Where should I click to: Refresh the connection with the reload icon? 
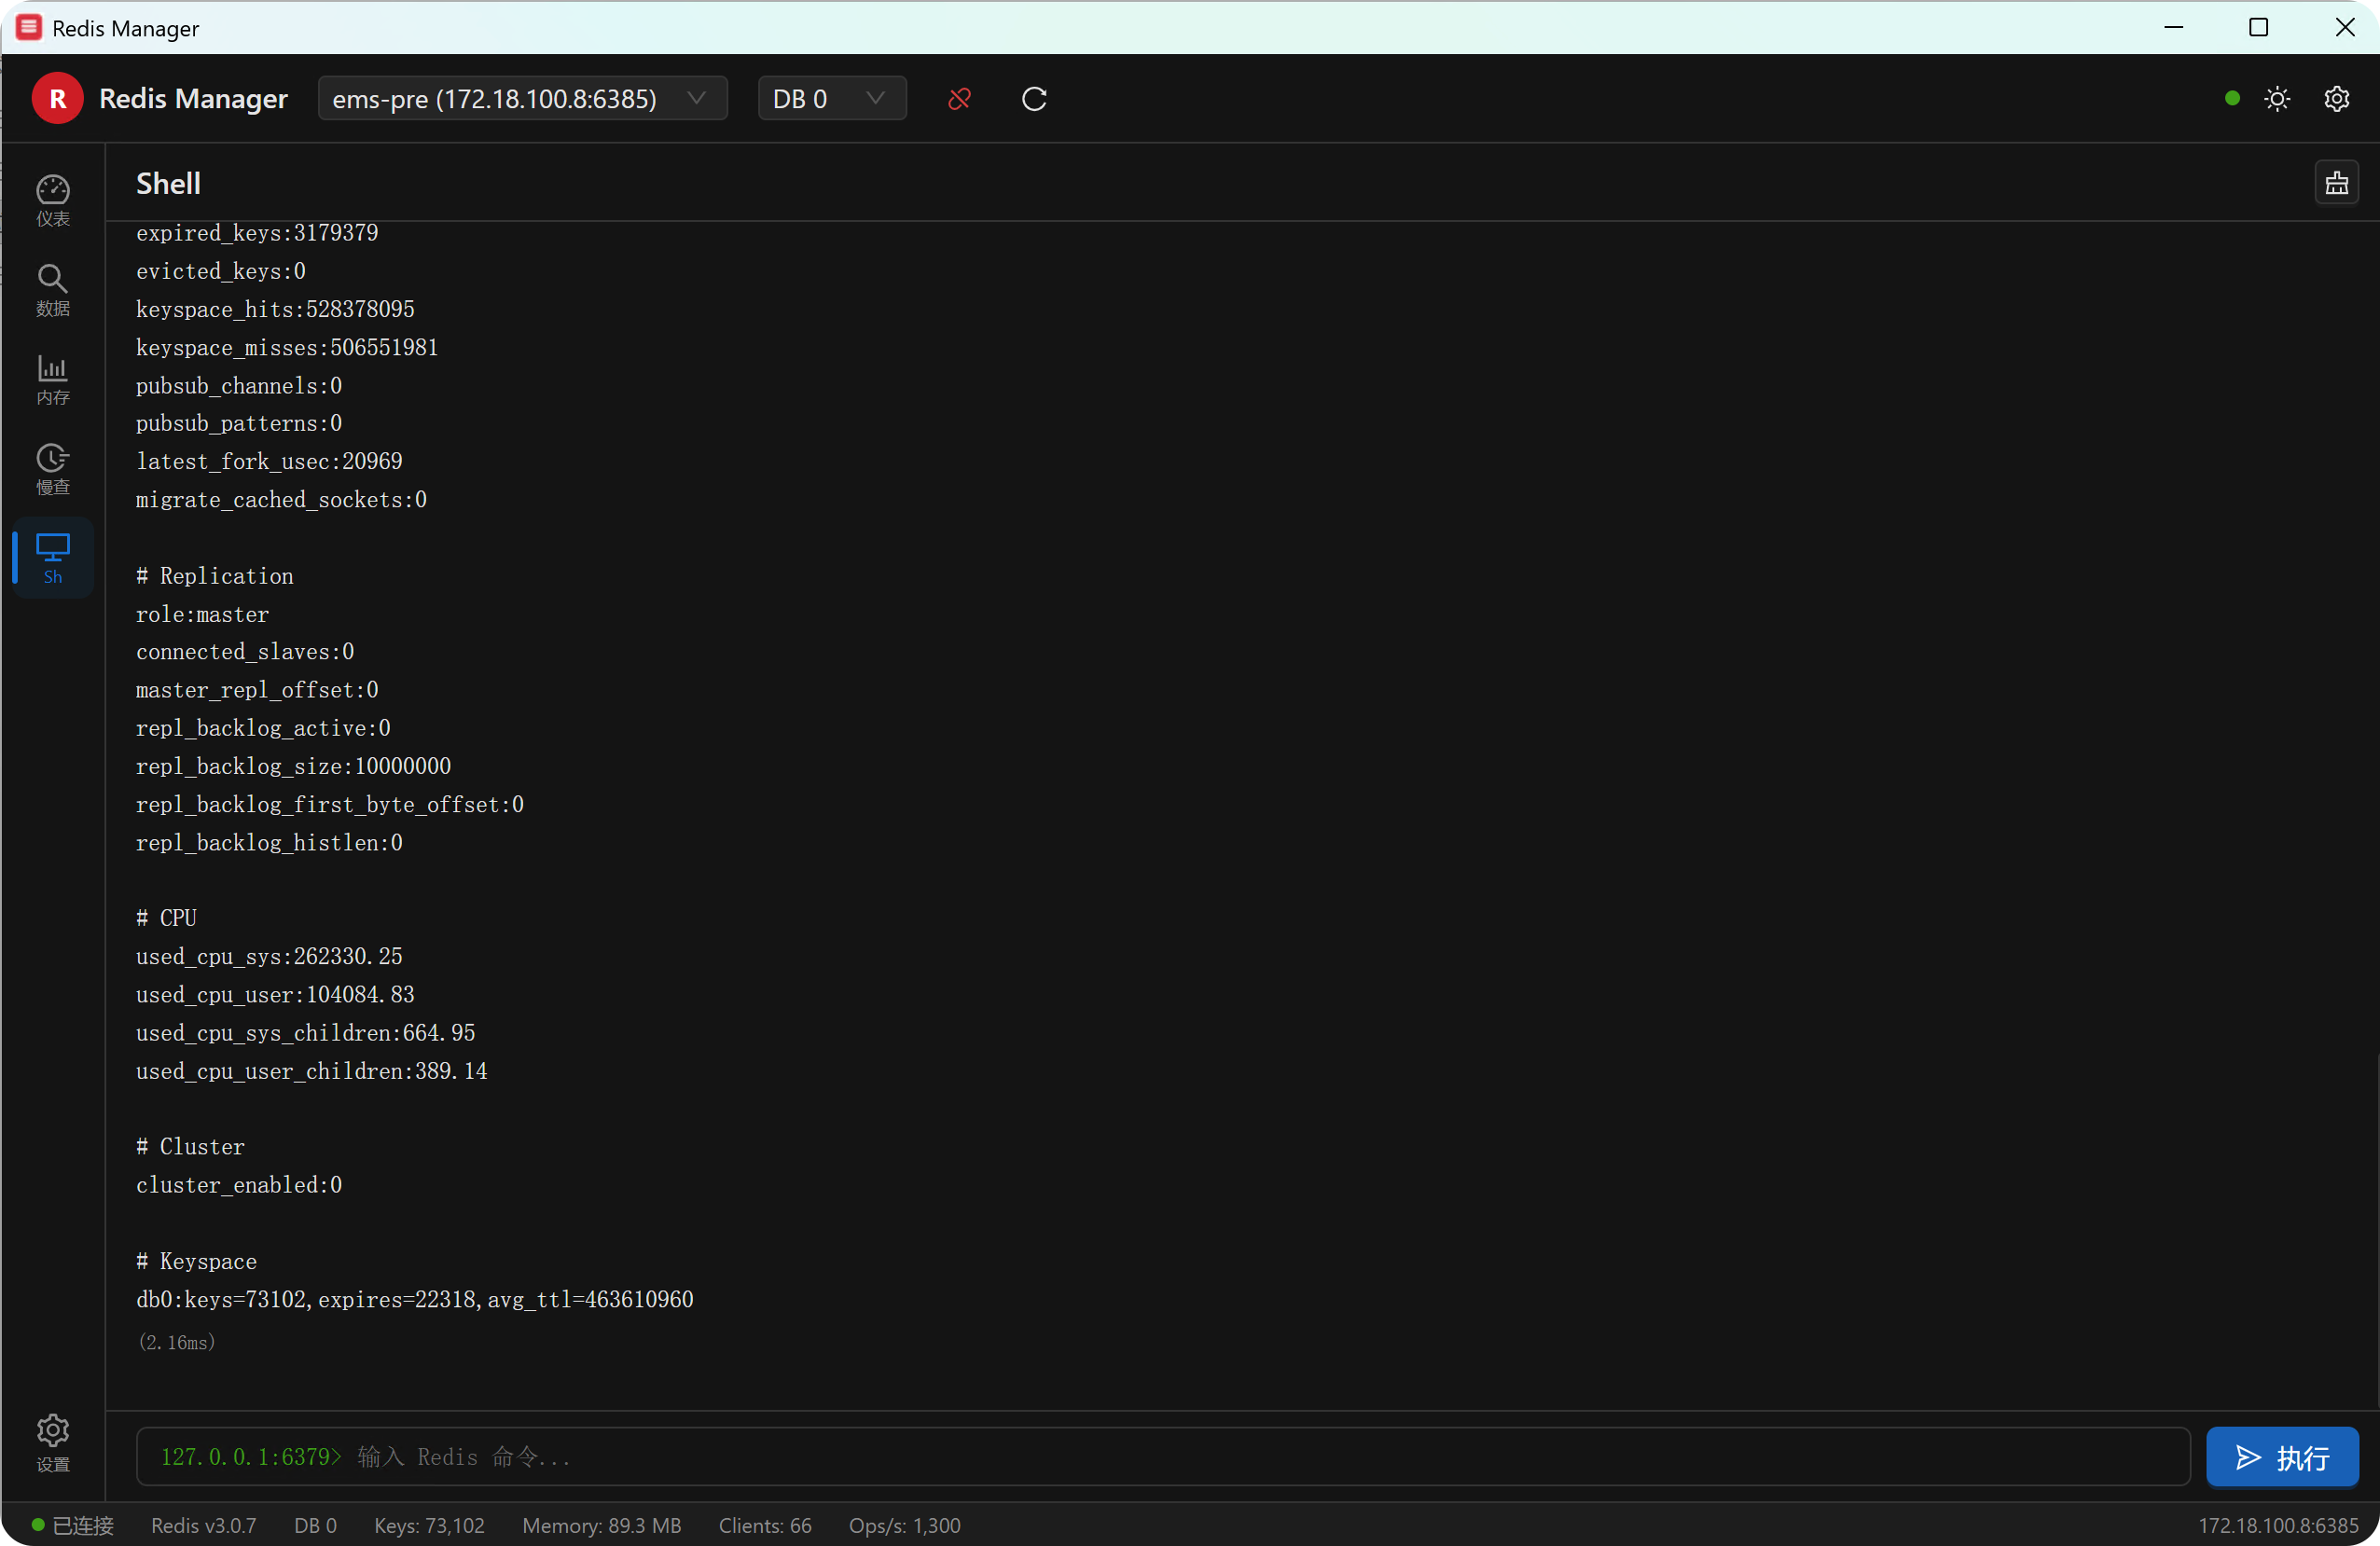(x=1034, y=99)
